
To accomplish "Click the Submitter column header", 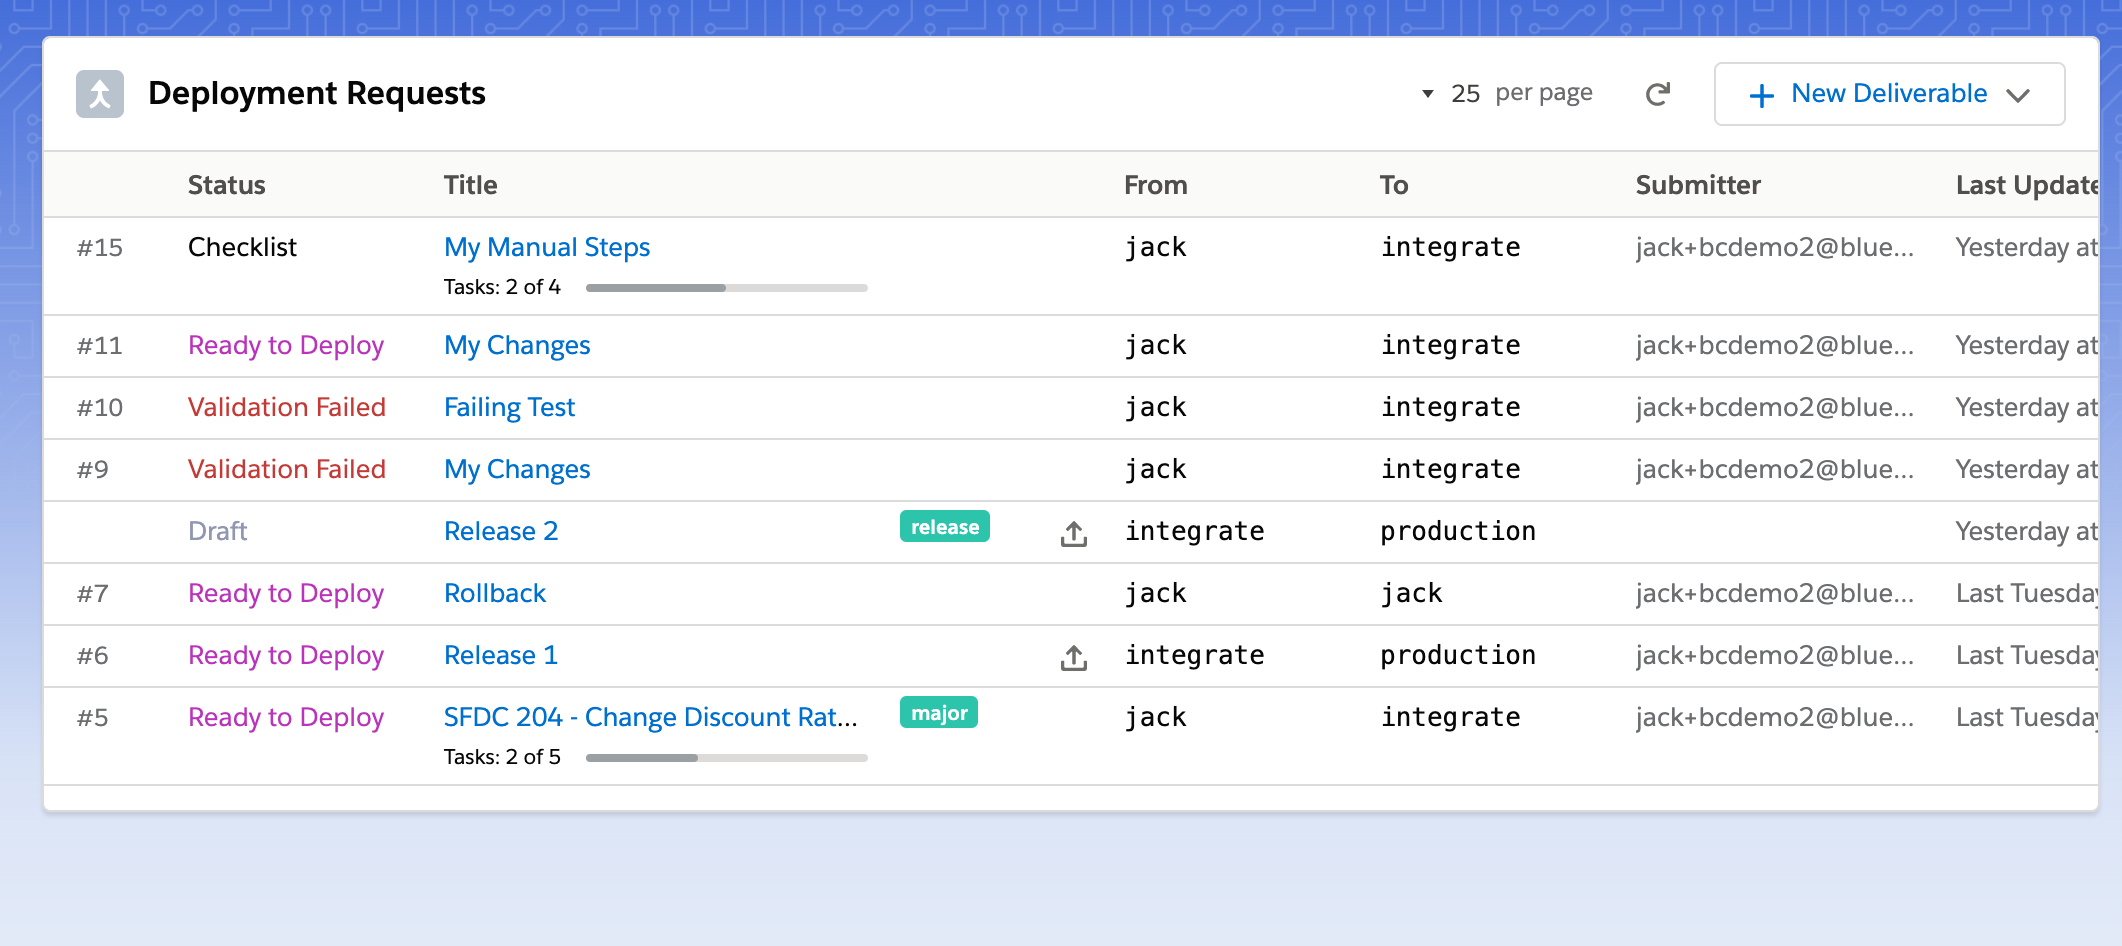I will 1698,185.
